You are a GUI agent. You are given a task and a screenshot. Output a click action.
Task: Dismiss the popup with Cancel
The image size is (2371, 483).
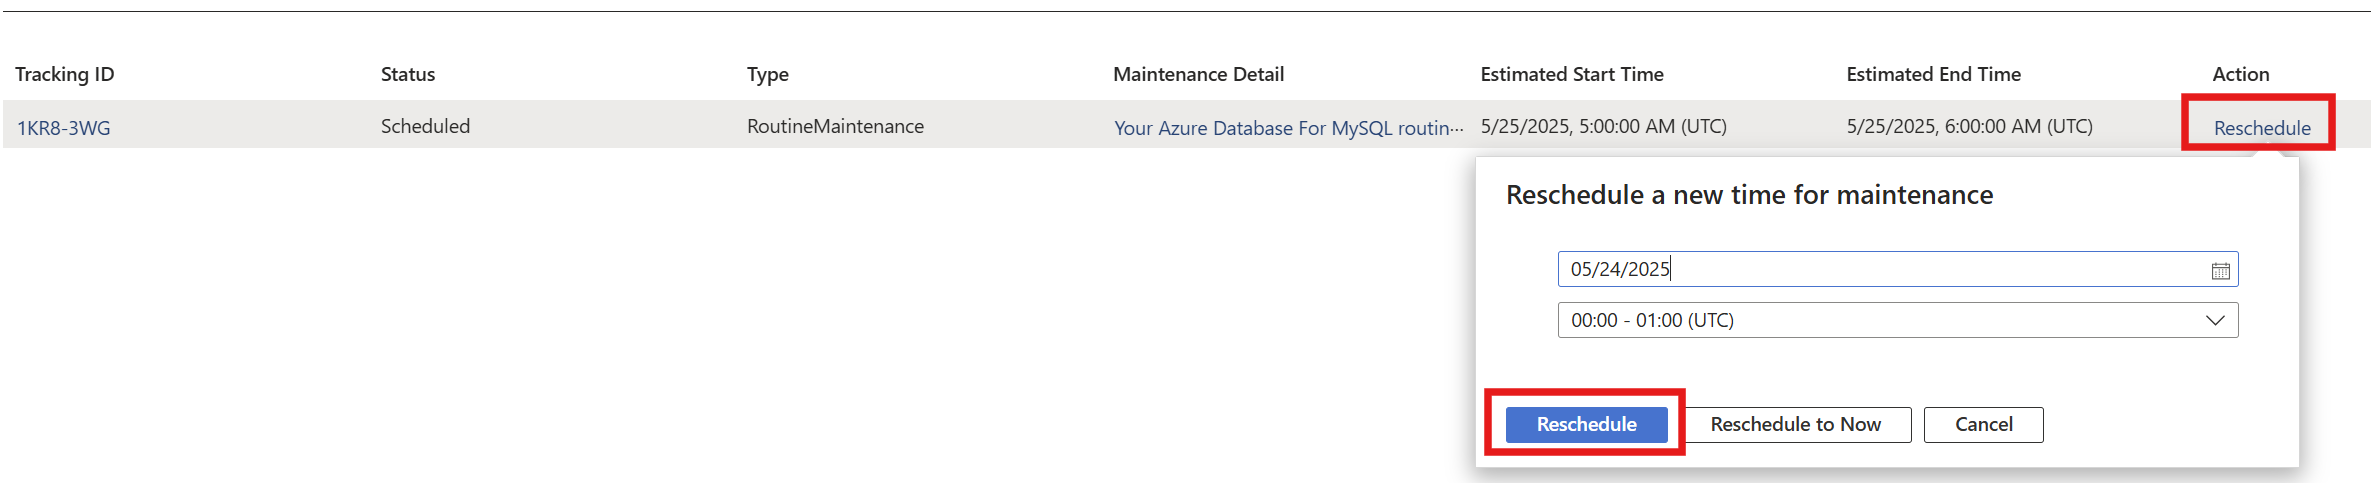pyautogui.click(x=1984, y=424)
